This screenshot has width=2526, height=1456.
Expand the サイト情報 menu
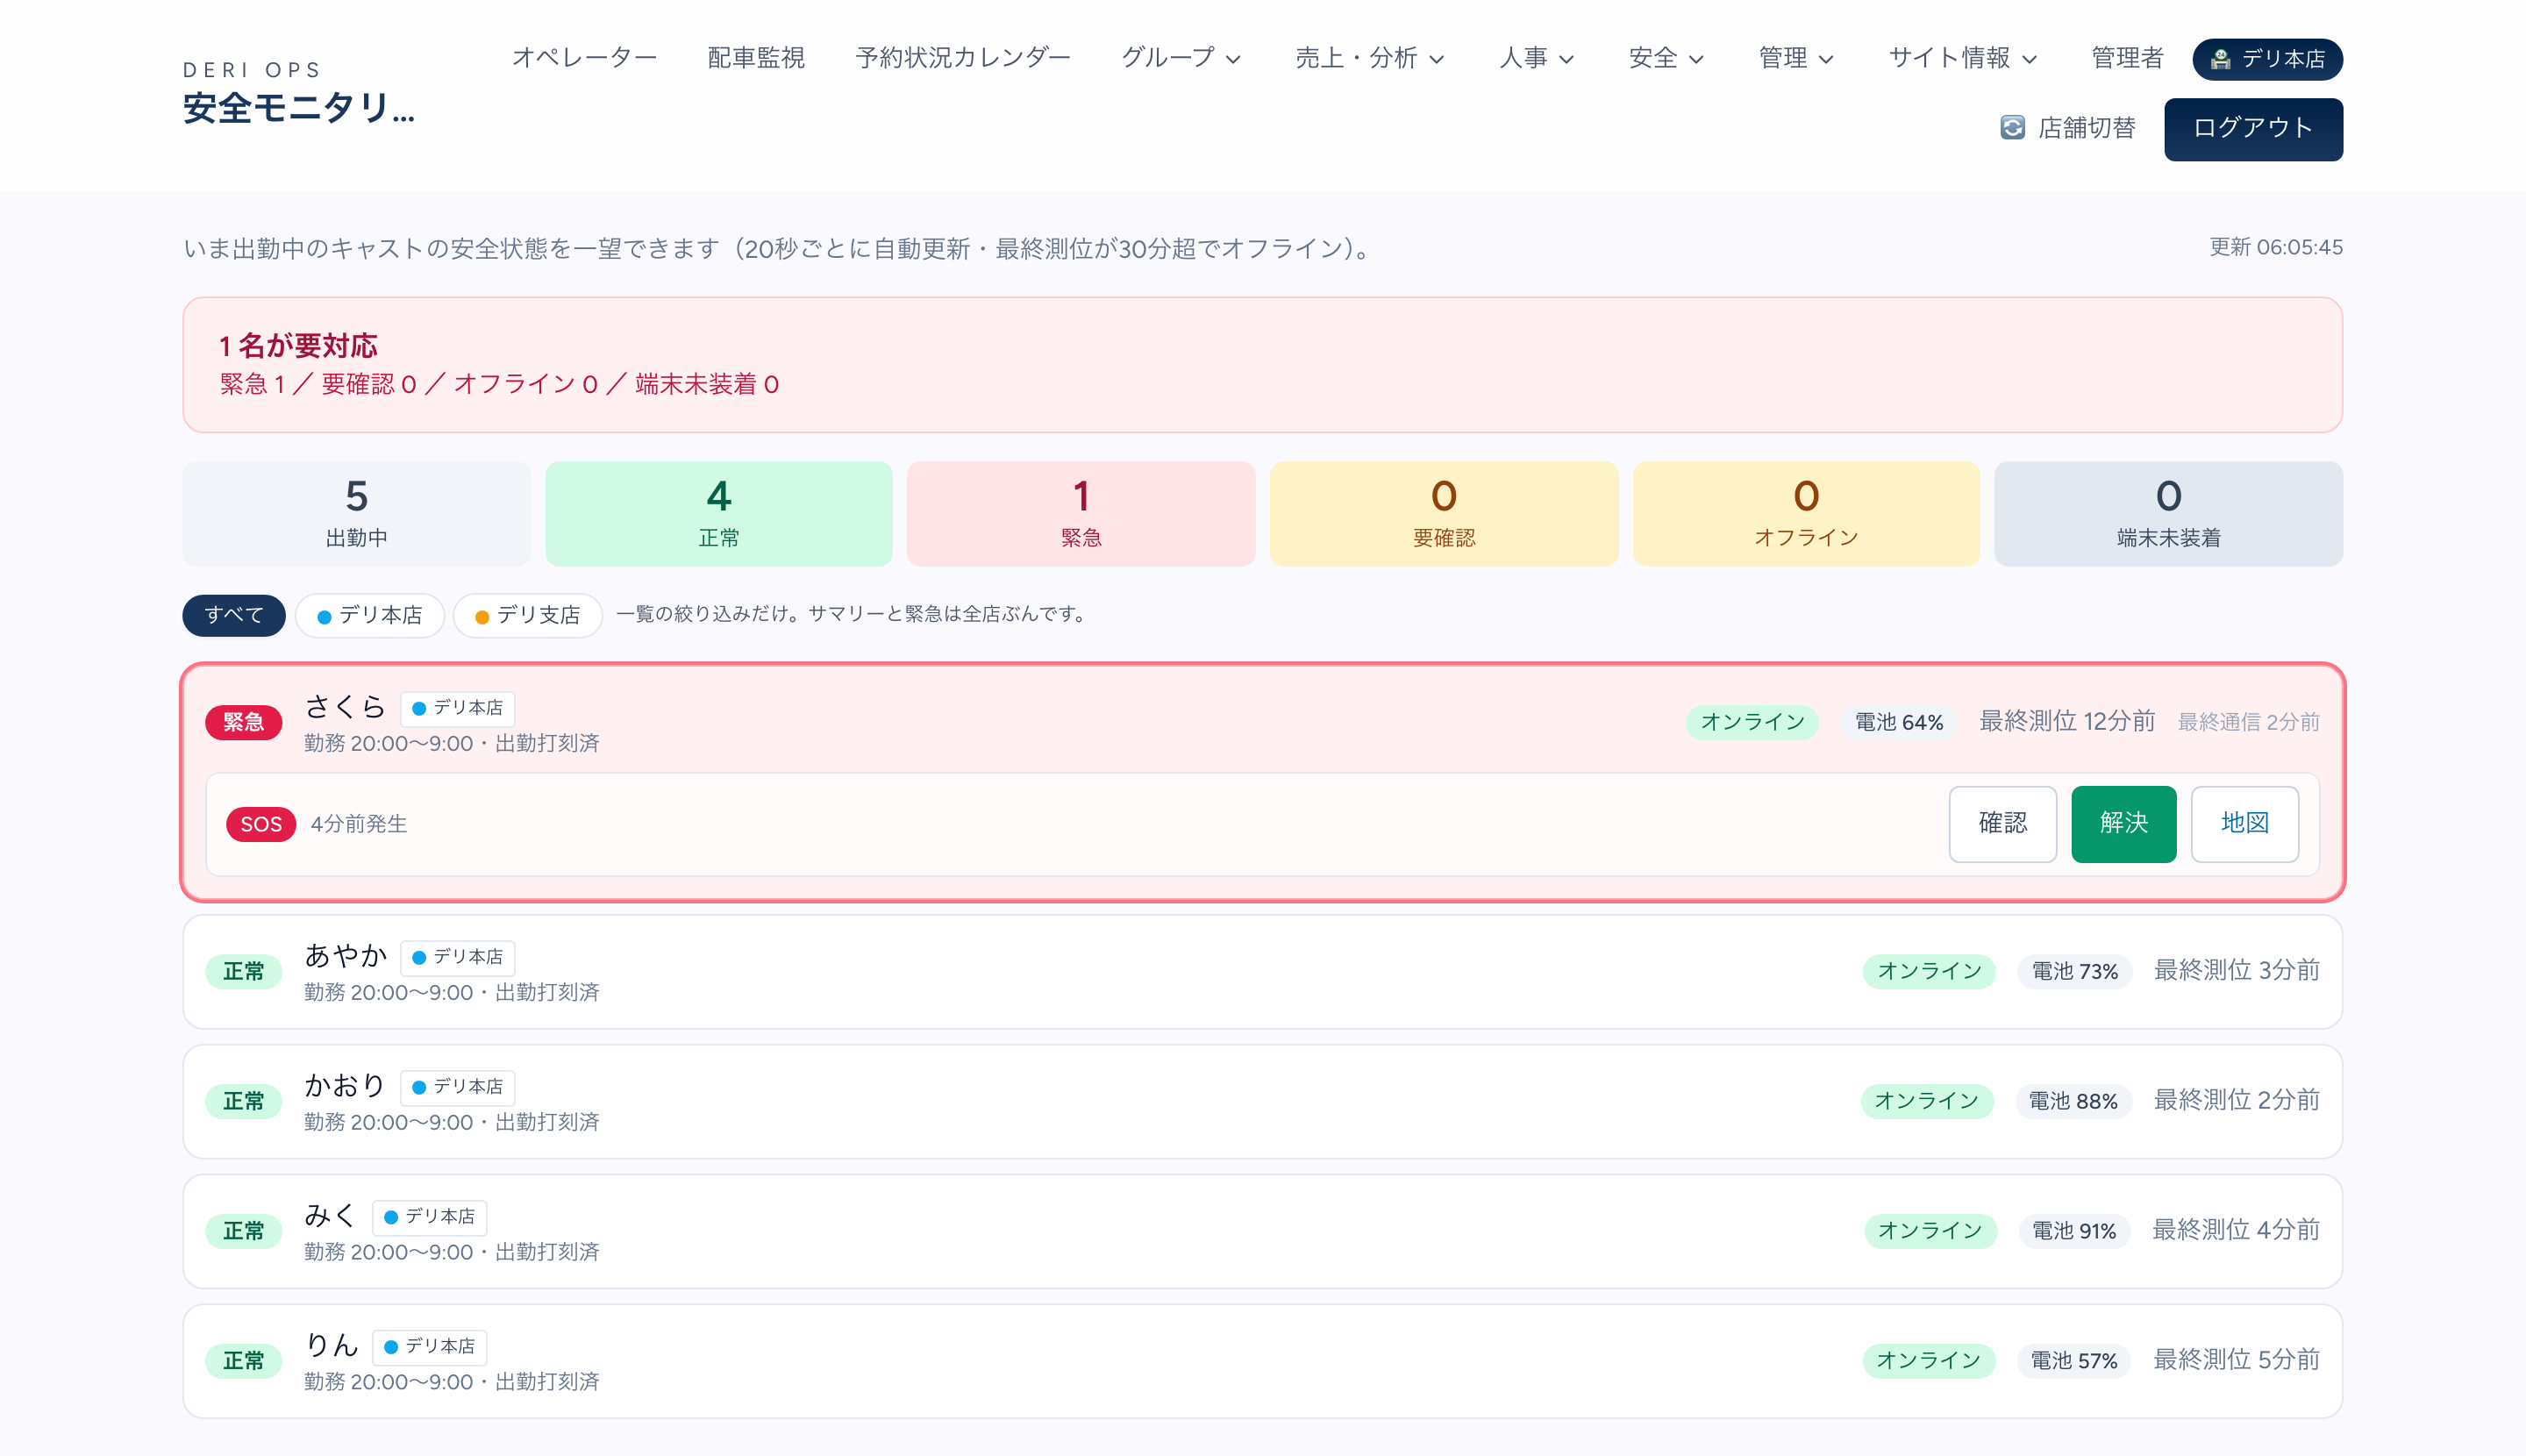tap(1962, 58)
